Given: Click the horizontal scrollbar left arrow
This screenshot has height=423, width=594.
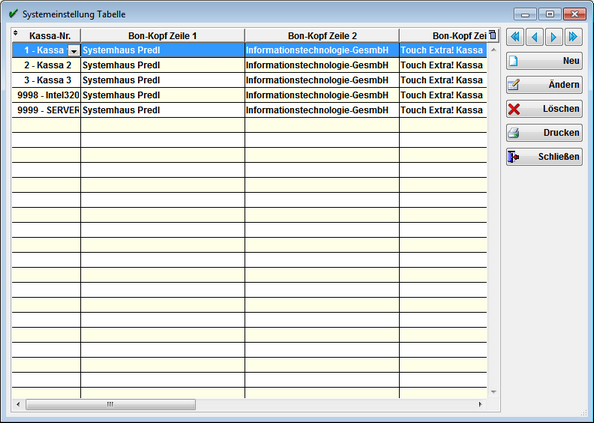Looking at the screenshot, I should (18, 404).
